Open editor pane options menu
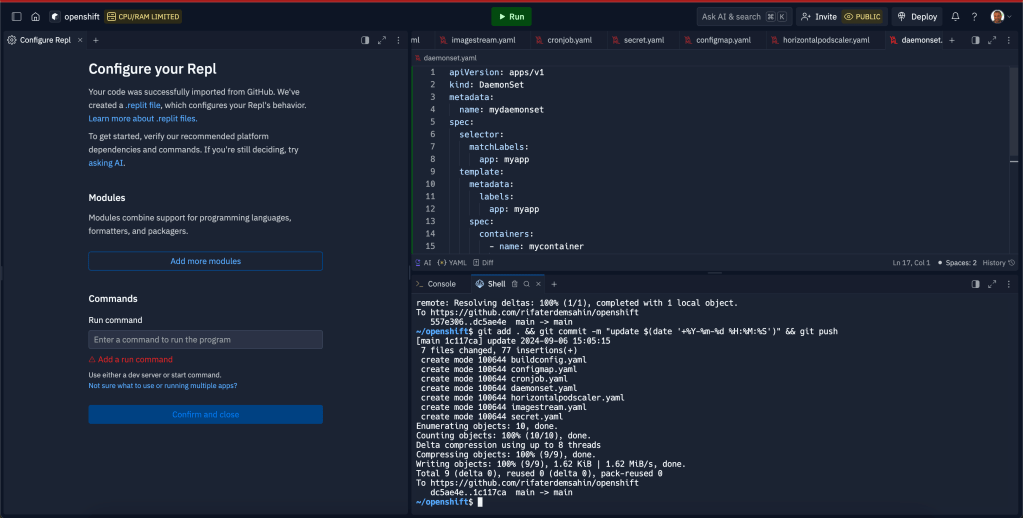The width and height of the screenshot is (1023, 518). point(1009,40)
